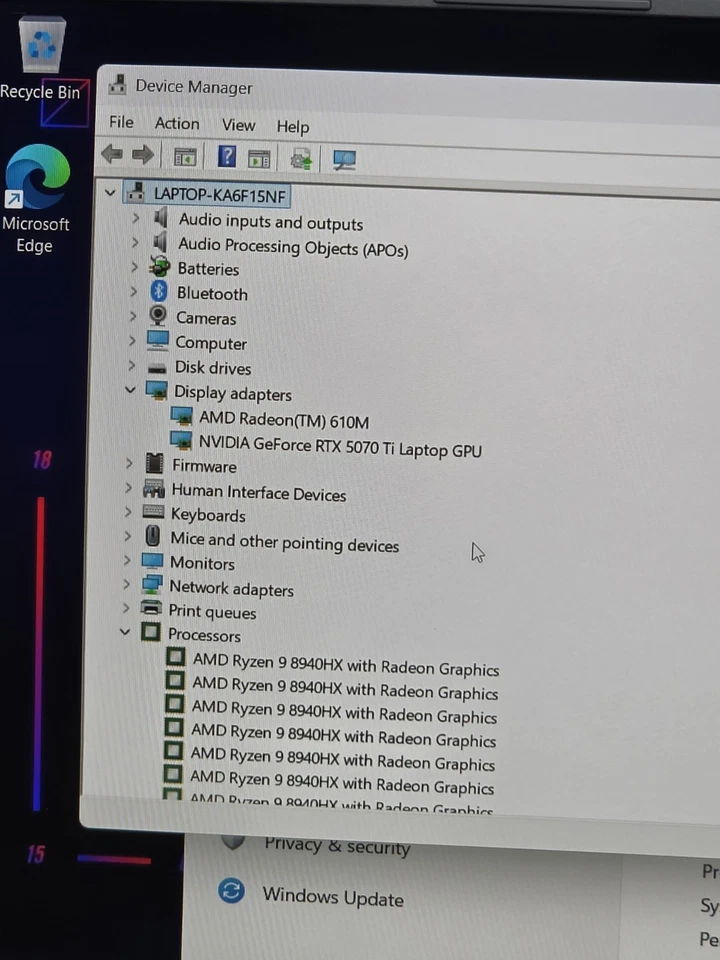Click the blue question mark Help toolbar icon
This screenshot has height=960, width=720.
click(227, 157)
